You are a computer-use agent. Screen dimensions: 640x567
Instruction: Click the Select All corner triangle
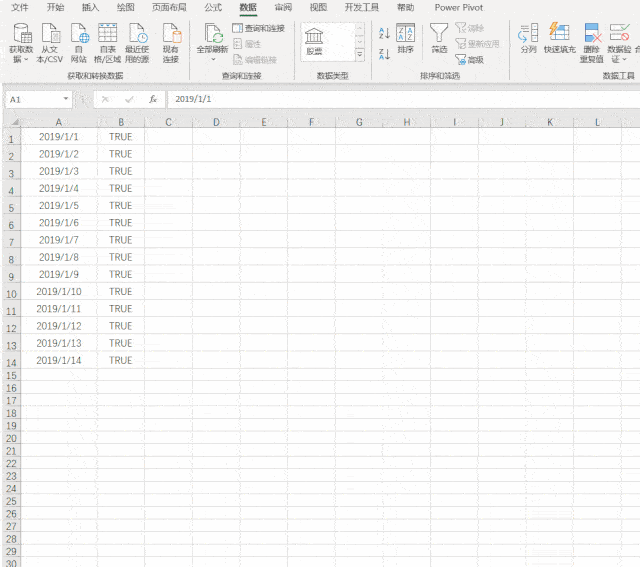point(15,122)
